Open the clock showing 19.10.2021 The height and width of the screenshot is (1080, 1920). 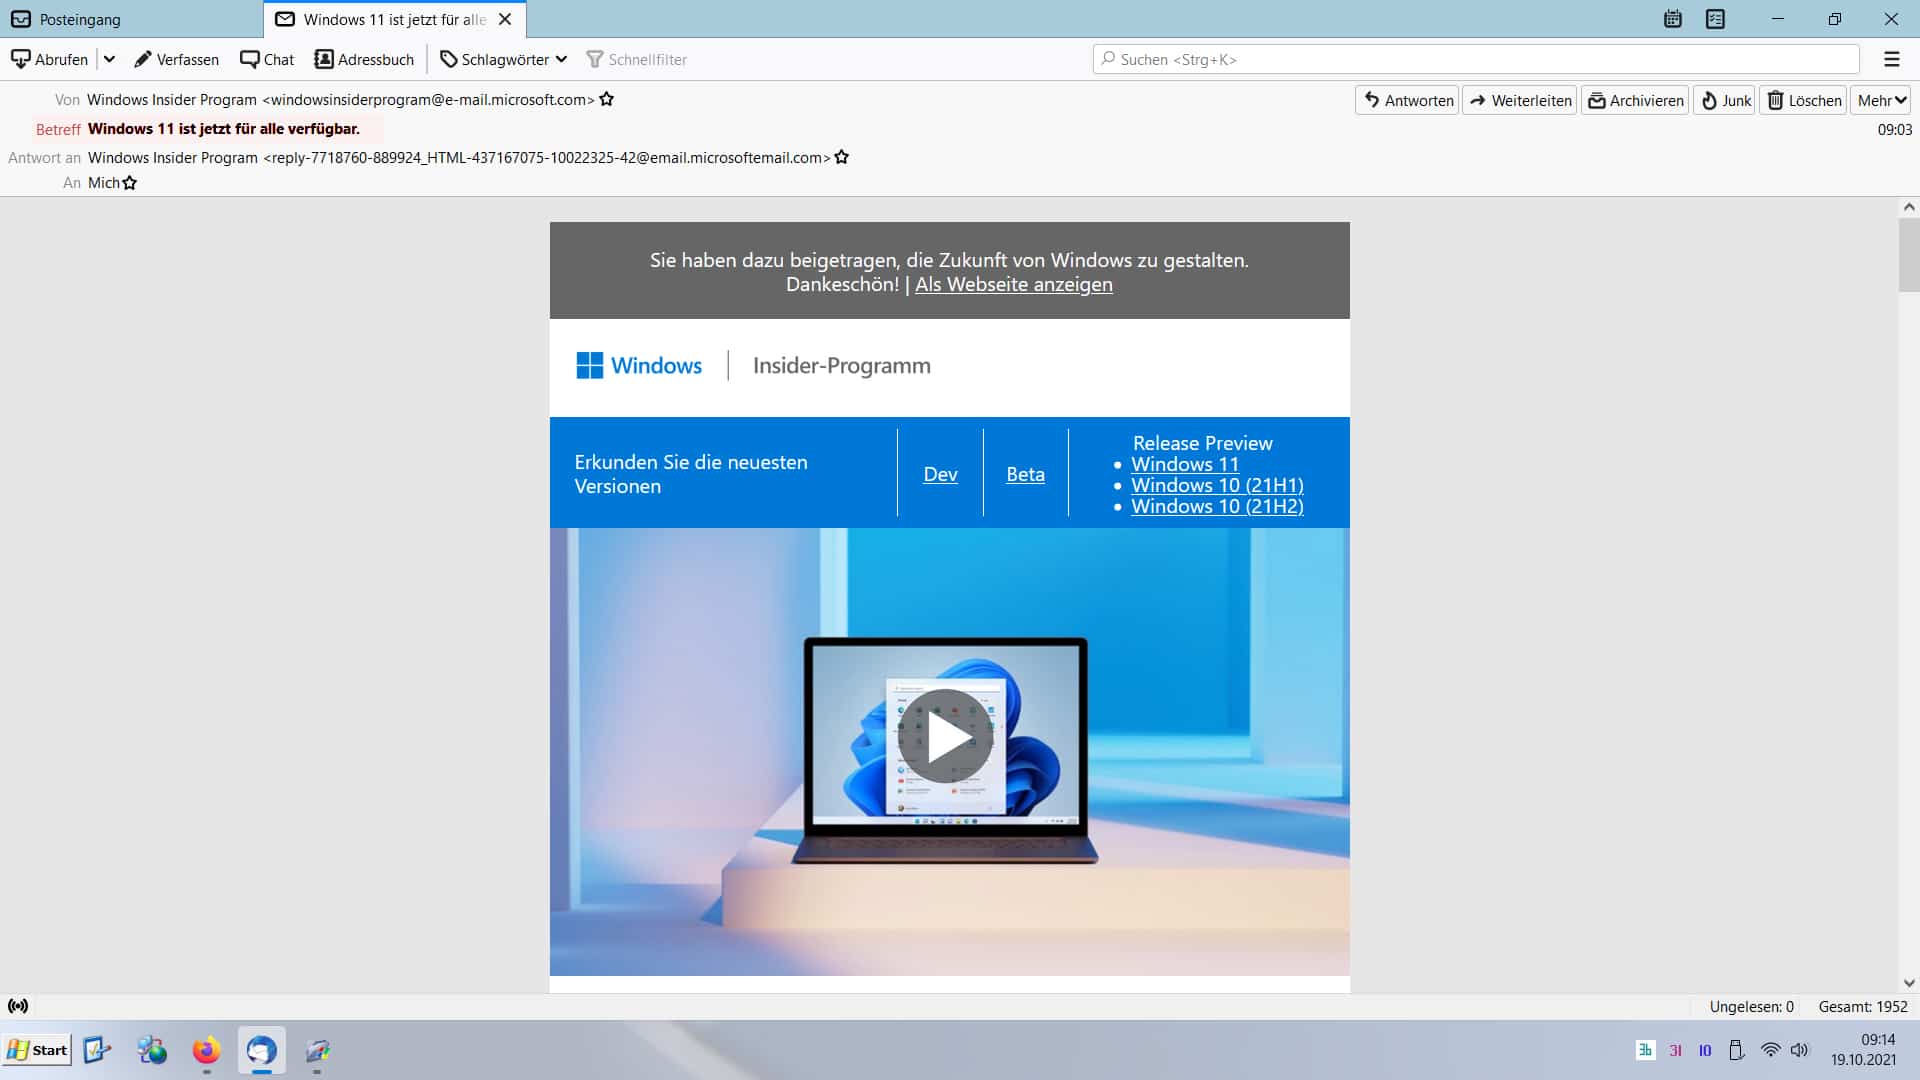coord(1864,1050)
